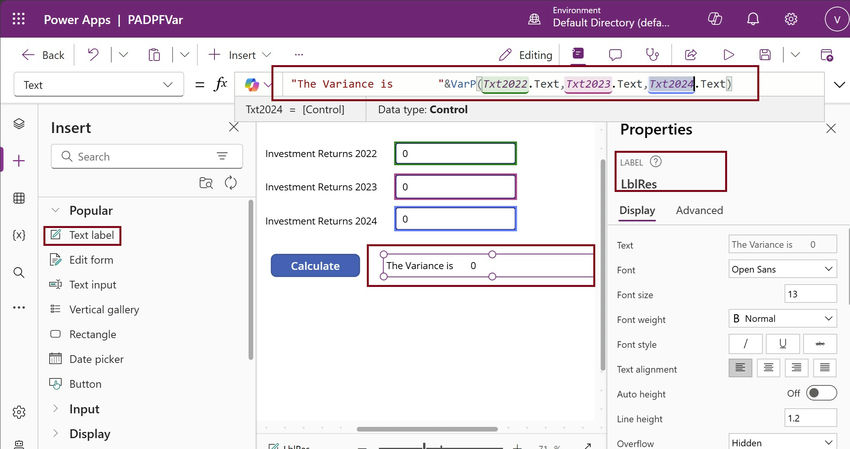850x449 pixels.
Task: Open the data table icon in sidebar
Action: coord(19,198)
